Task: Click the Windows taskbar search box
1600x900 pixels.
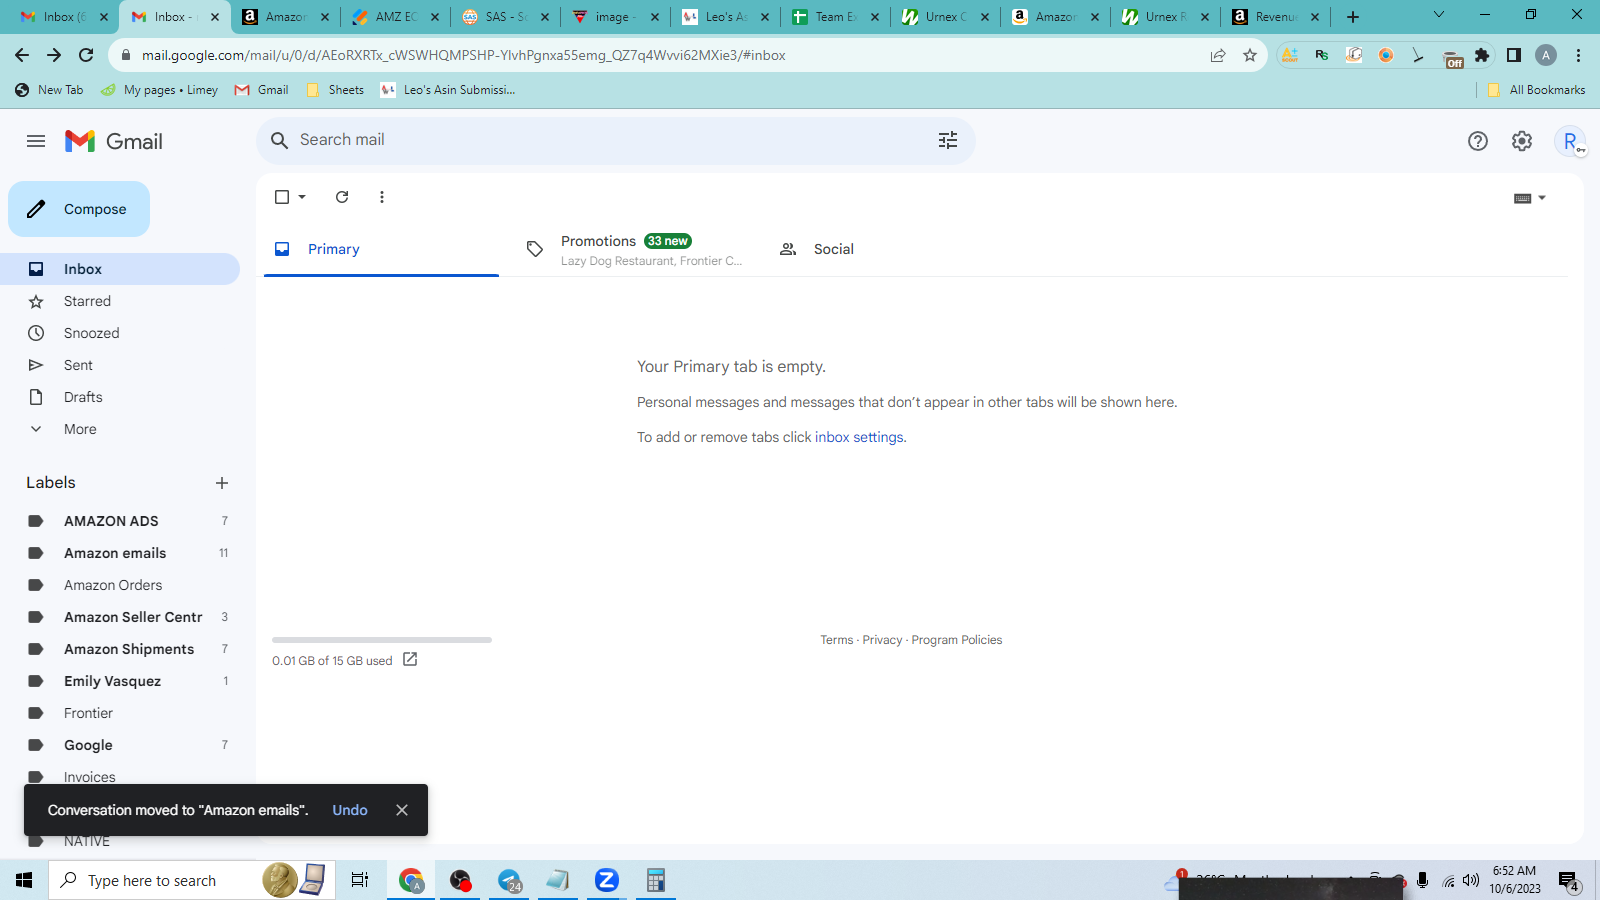Action: tap(192, 880)
